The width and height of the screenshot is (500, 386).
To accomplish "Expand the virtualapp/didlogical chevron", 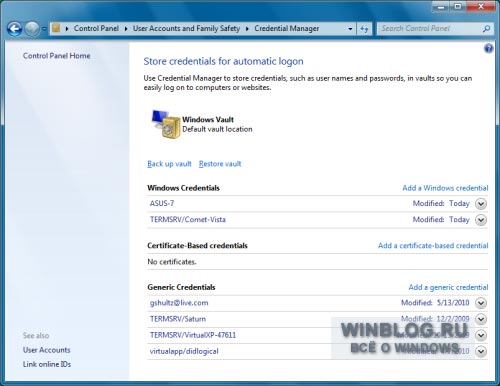I will [x=481, y=352].
